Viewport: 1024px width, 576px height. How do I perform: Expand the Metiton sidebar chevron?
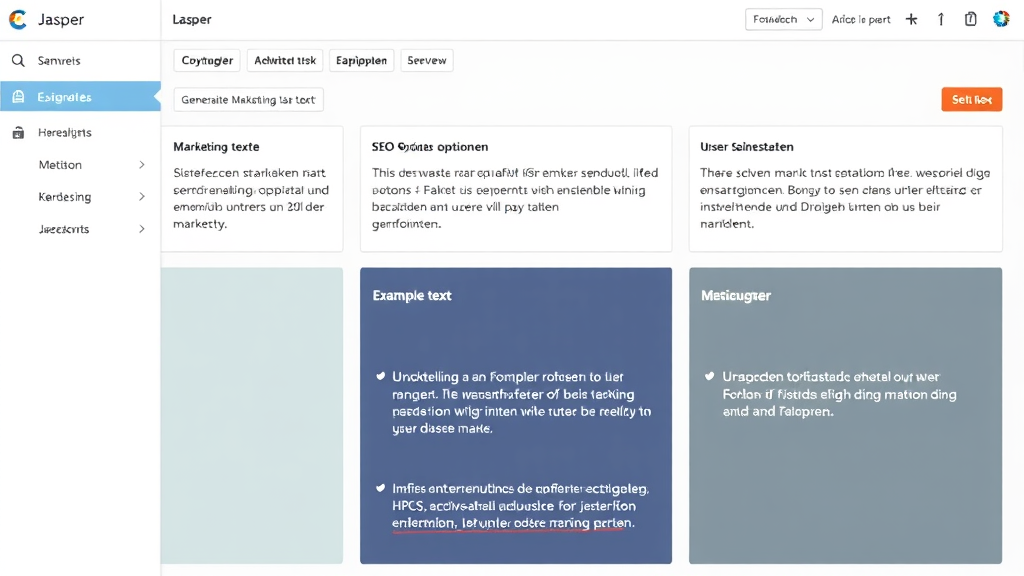pyautogui.click(x=142, y=165)
